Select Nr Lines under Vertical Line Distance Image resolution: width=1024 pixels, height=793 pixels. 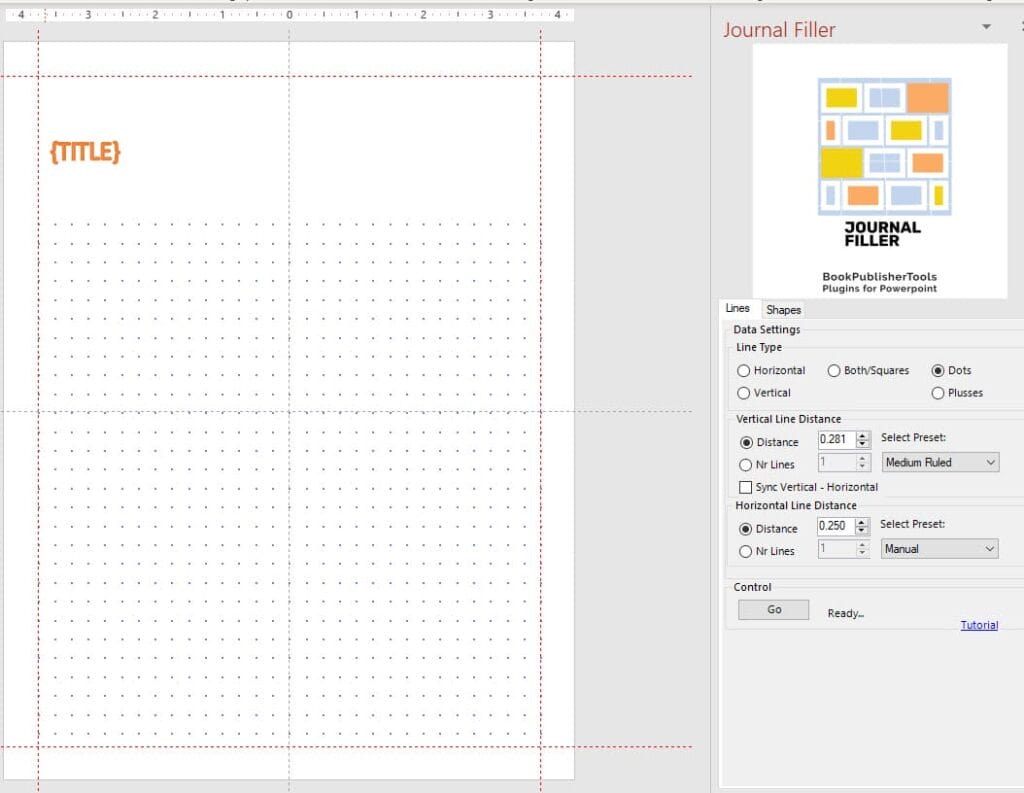click(745, 465)
